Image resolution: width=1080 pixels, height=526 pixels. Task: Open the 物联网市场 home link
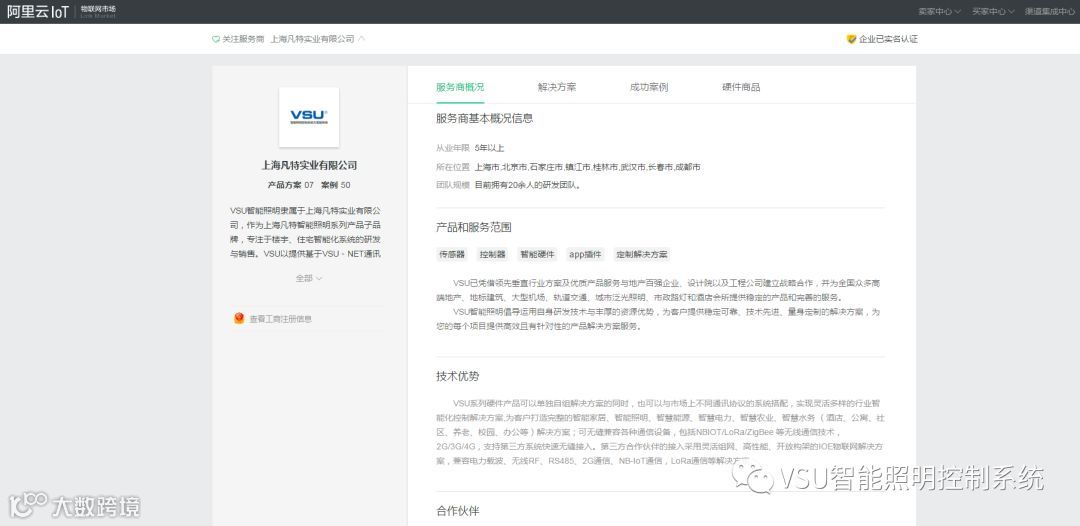click(x=98, y=11)
